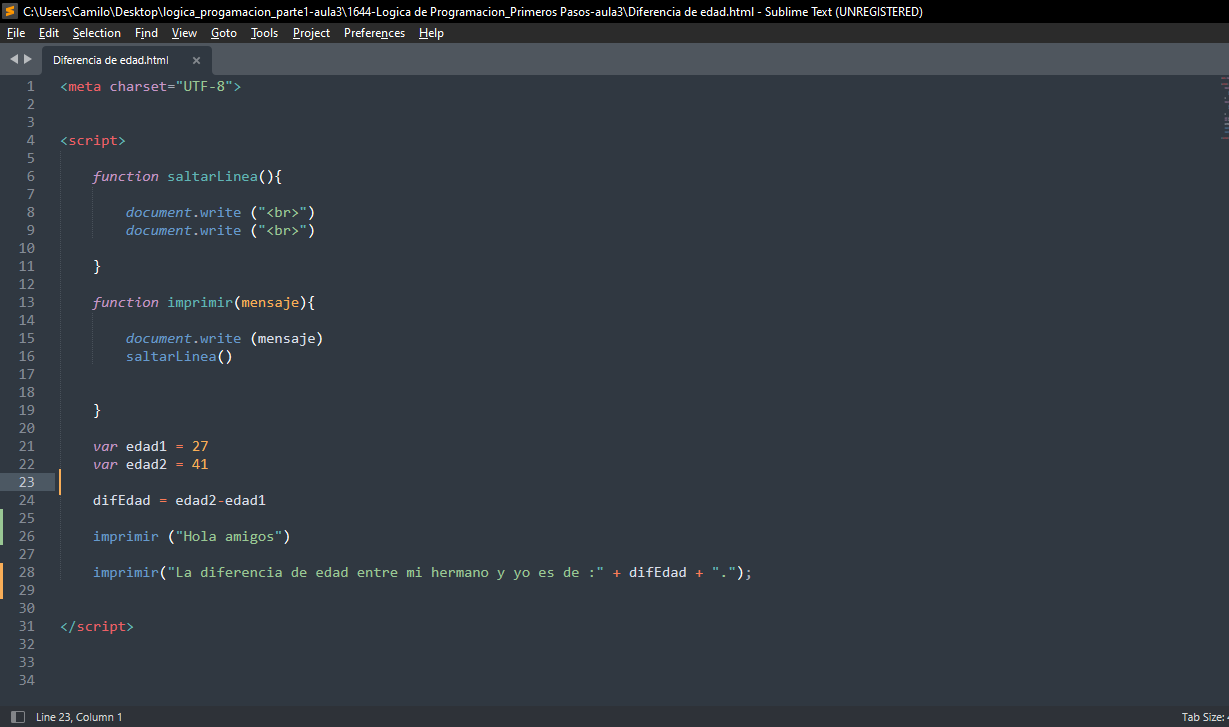Click the closing </script> tag
Screen dimensions: 1229x727
tap(97, 626)
